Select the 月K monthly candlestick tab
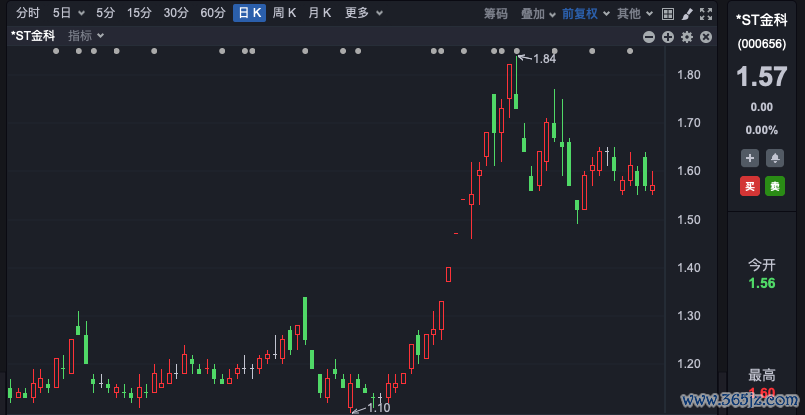Image resolution: width=805 pixels, height=415 pixels. (x=319, y=13)
